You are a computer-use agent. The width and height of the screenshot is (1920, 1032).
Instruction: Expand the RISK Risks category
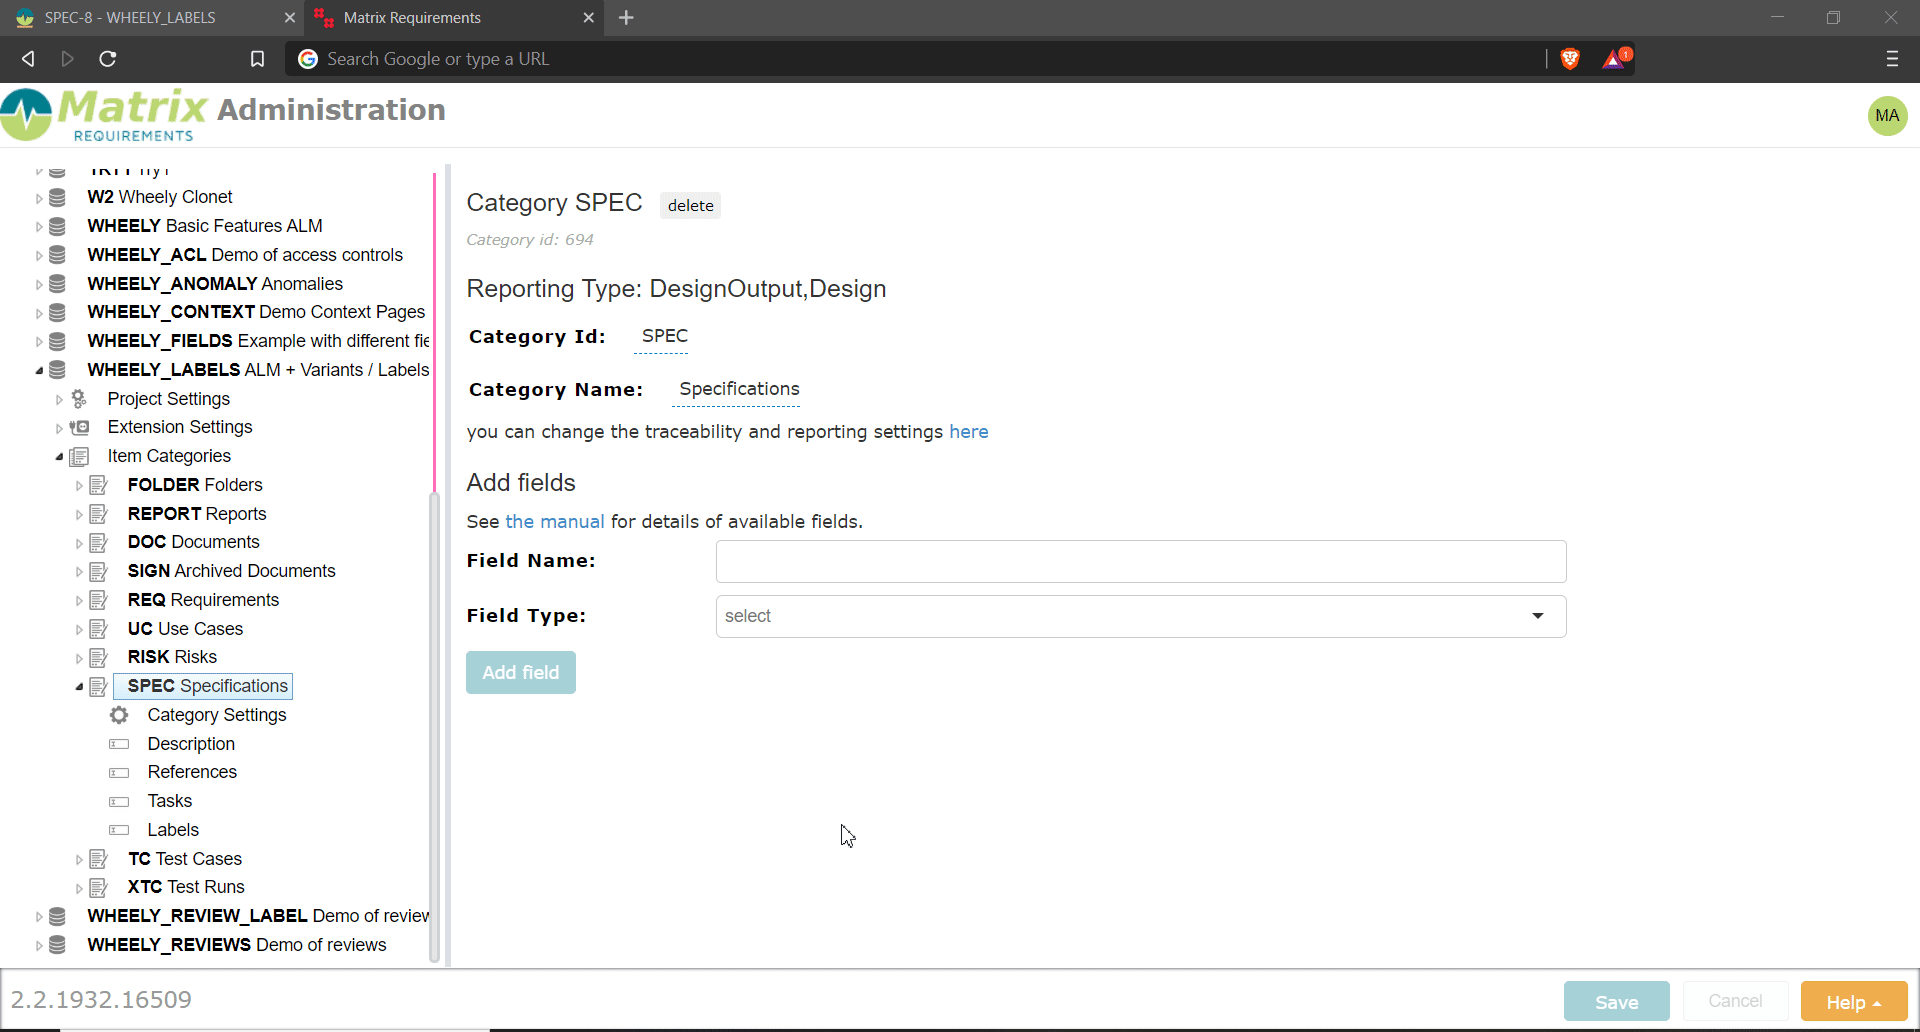79,658
